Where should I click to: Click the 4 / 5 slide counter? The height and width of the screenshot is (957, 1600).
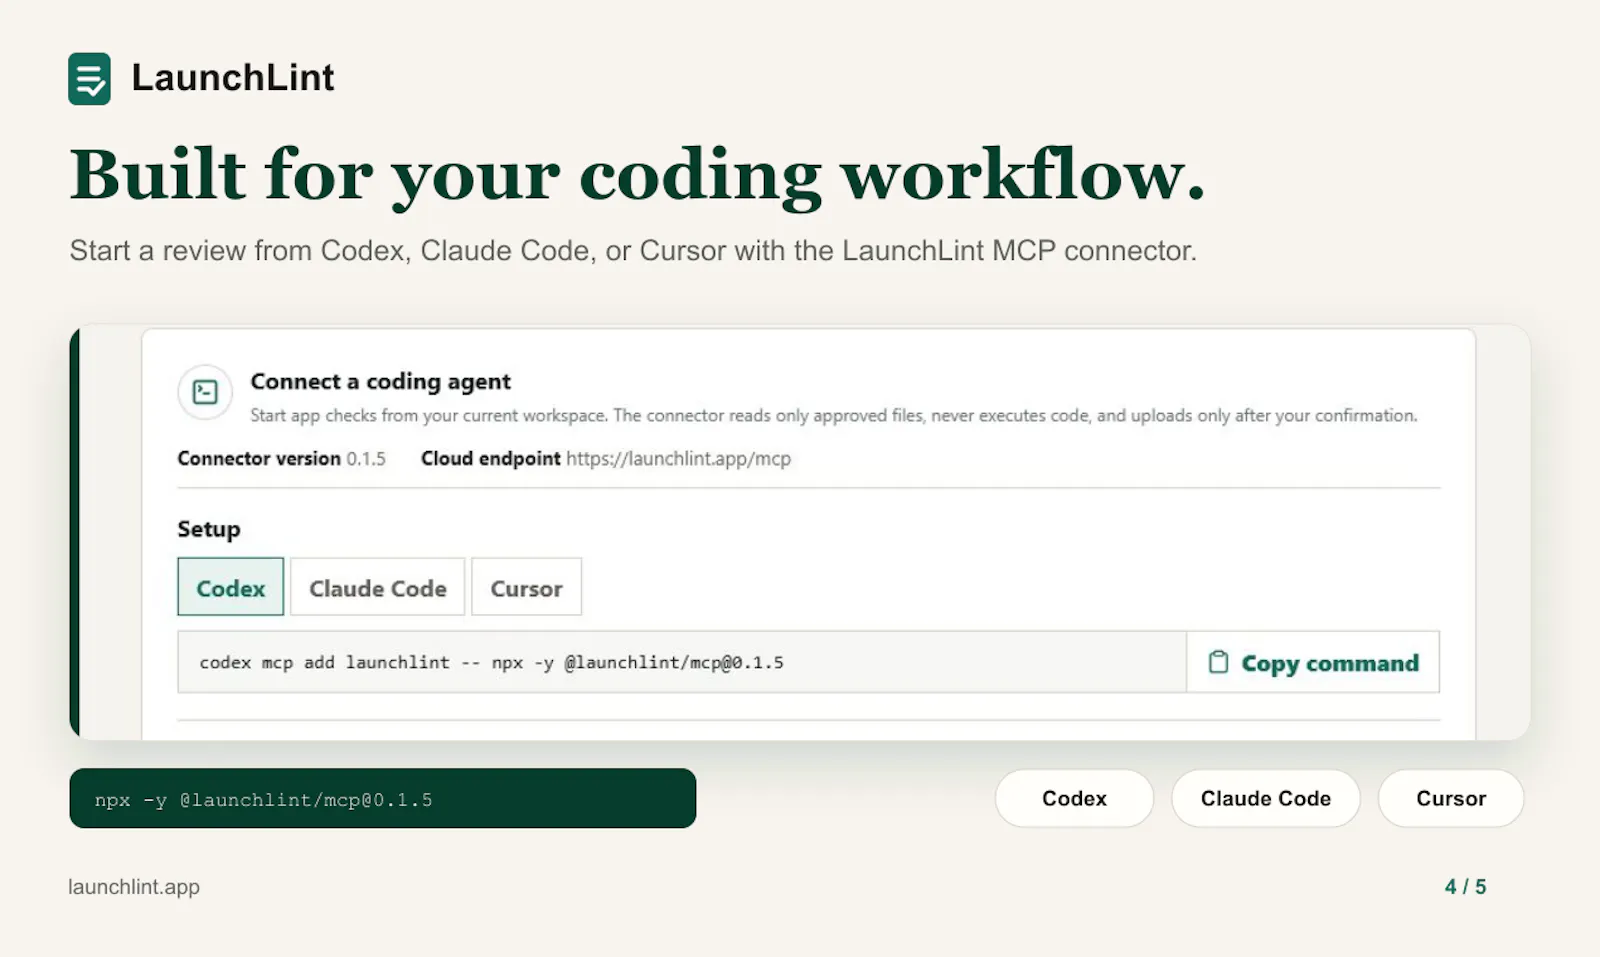tap(1465, 887)
